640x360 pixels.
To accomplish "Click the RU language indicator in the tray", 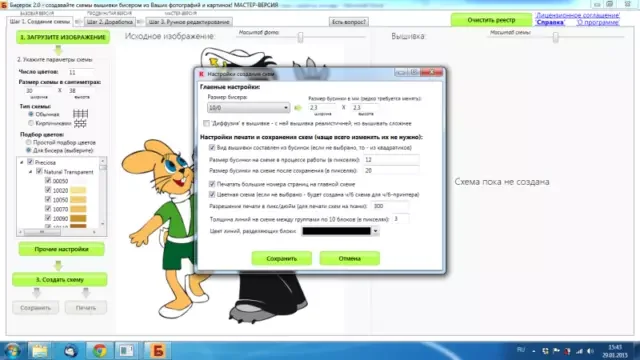I will tap(521, 350).
